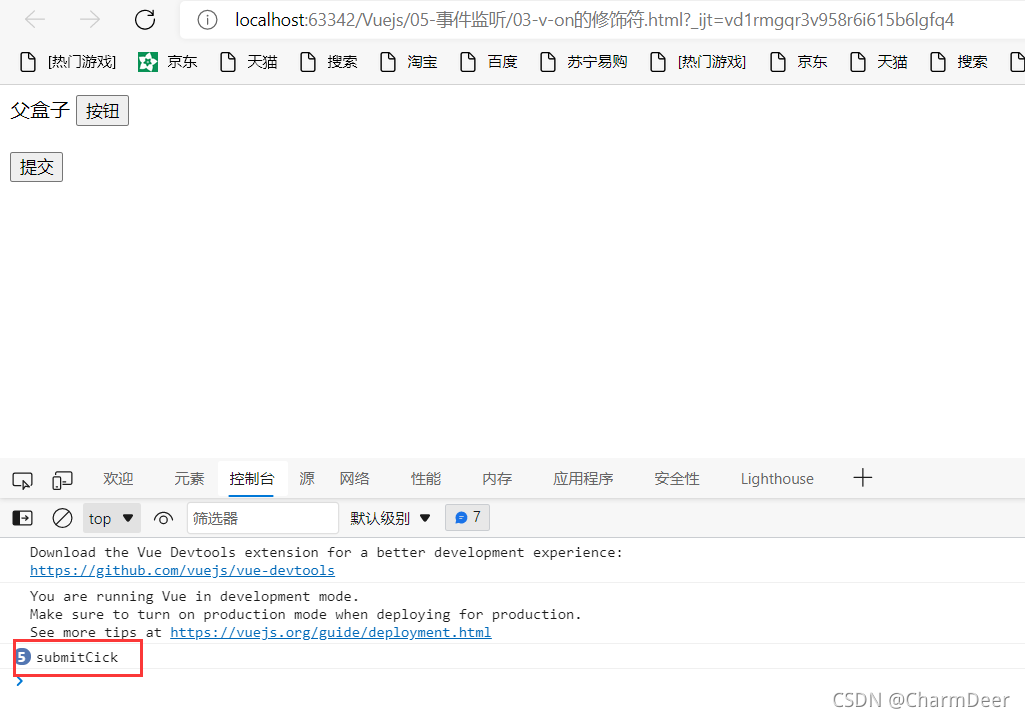Click the browser forward arrow
Image resolution: width=1025 pixels, height=718 pixels.
tap(90, 20)
